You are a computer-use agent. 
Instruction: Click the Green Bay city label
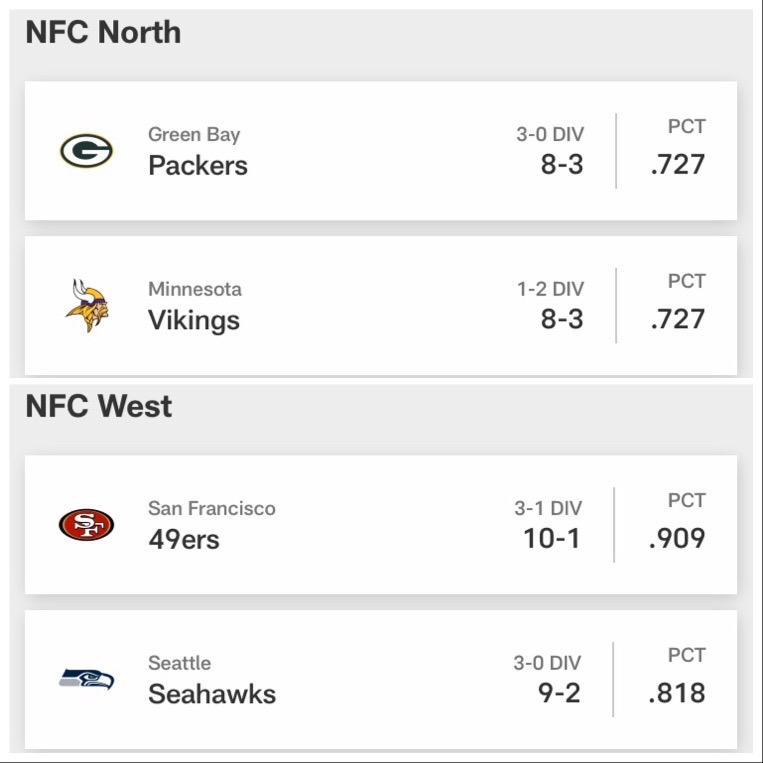click(x=194, y=135)
